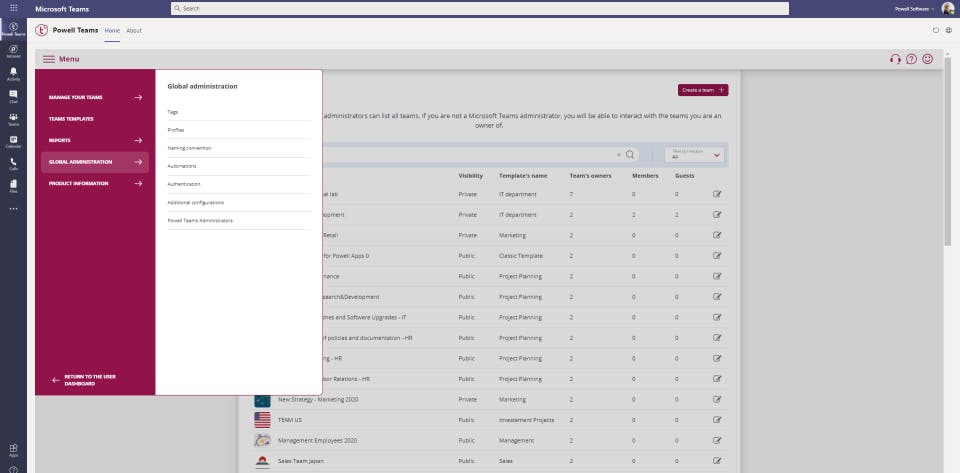Open the Apps store icon in rail
This screenshot has width=960, height=473.
click(13, 450)
